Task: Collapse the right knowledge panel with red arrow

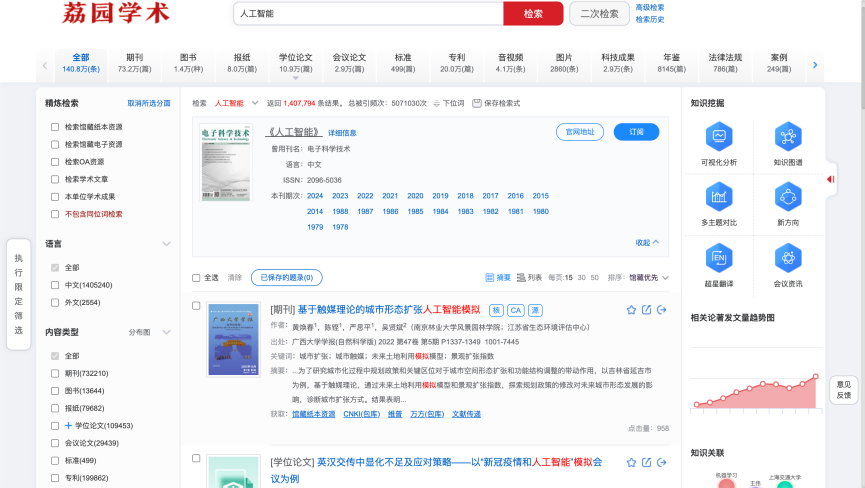Action: 831,179
